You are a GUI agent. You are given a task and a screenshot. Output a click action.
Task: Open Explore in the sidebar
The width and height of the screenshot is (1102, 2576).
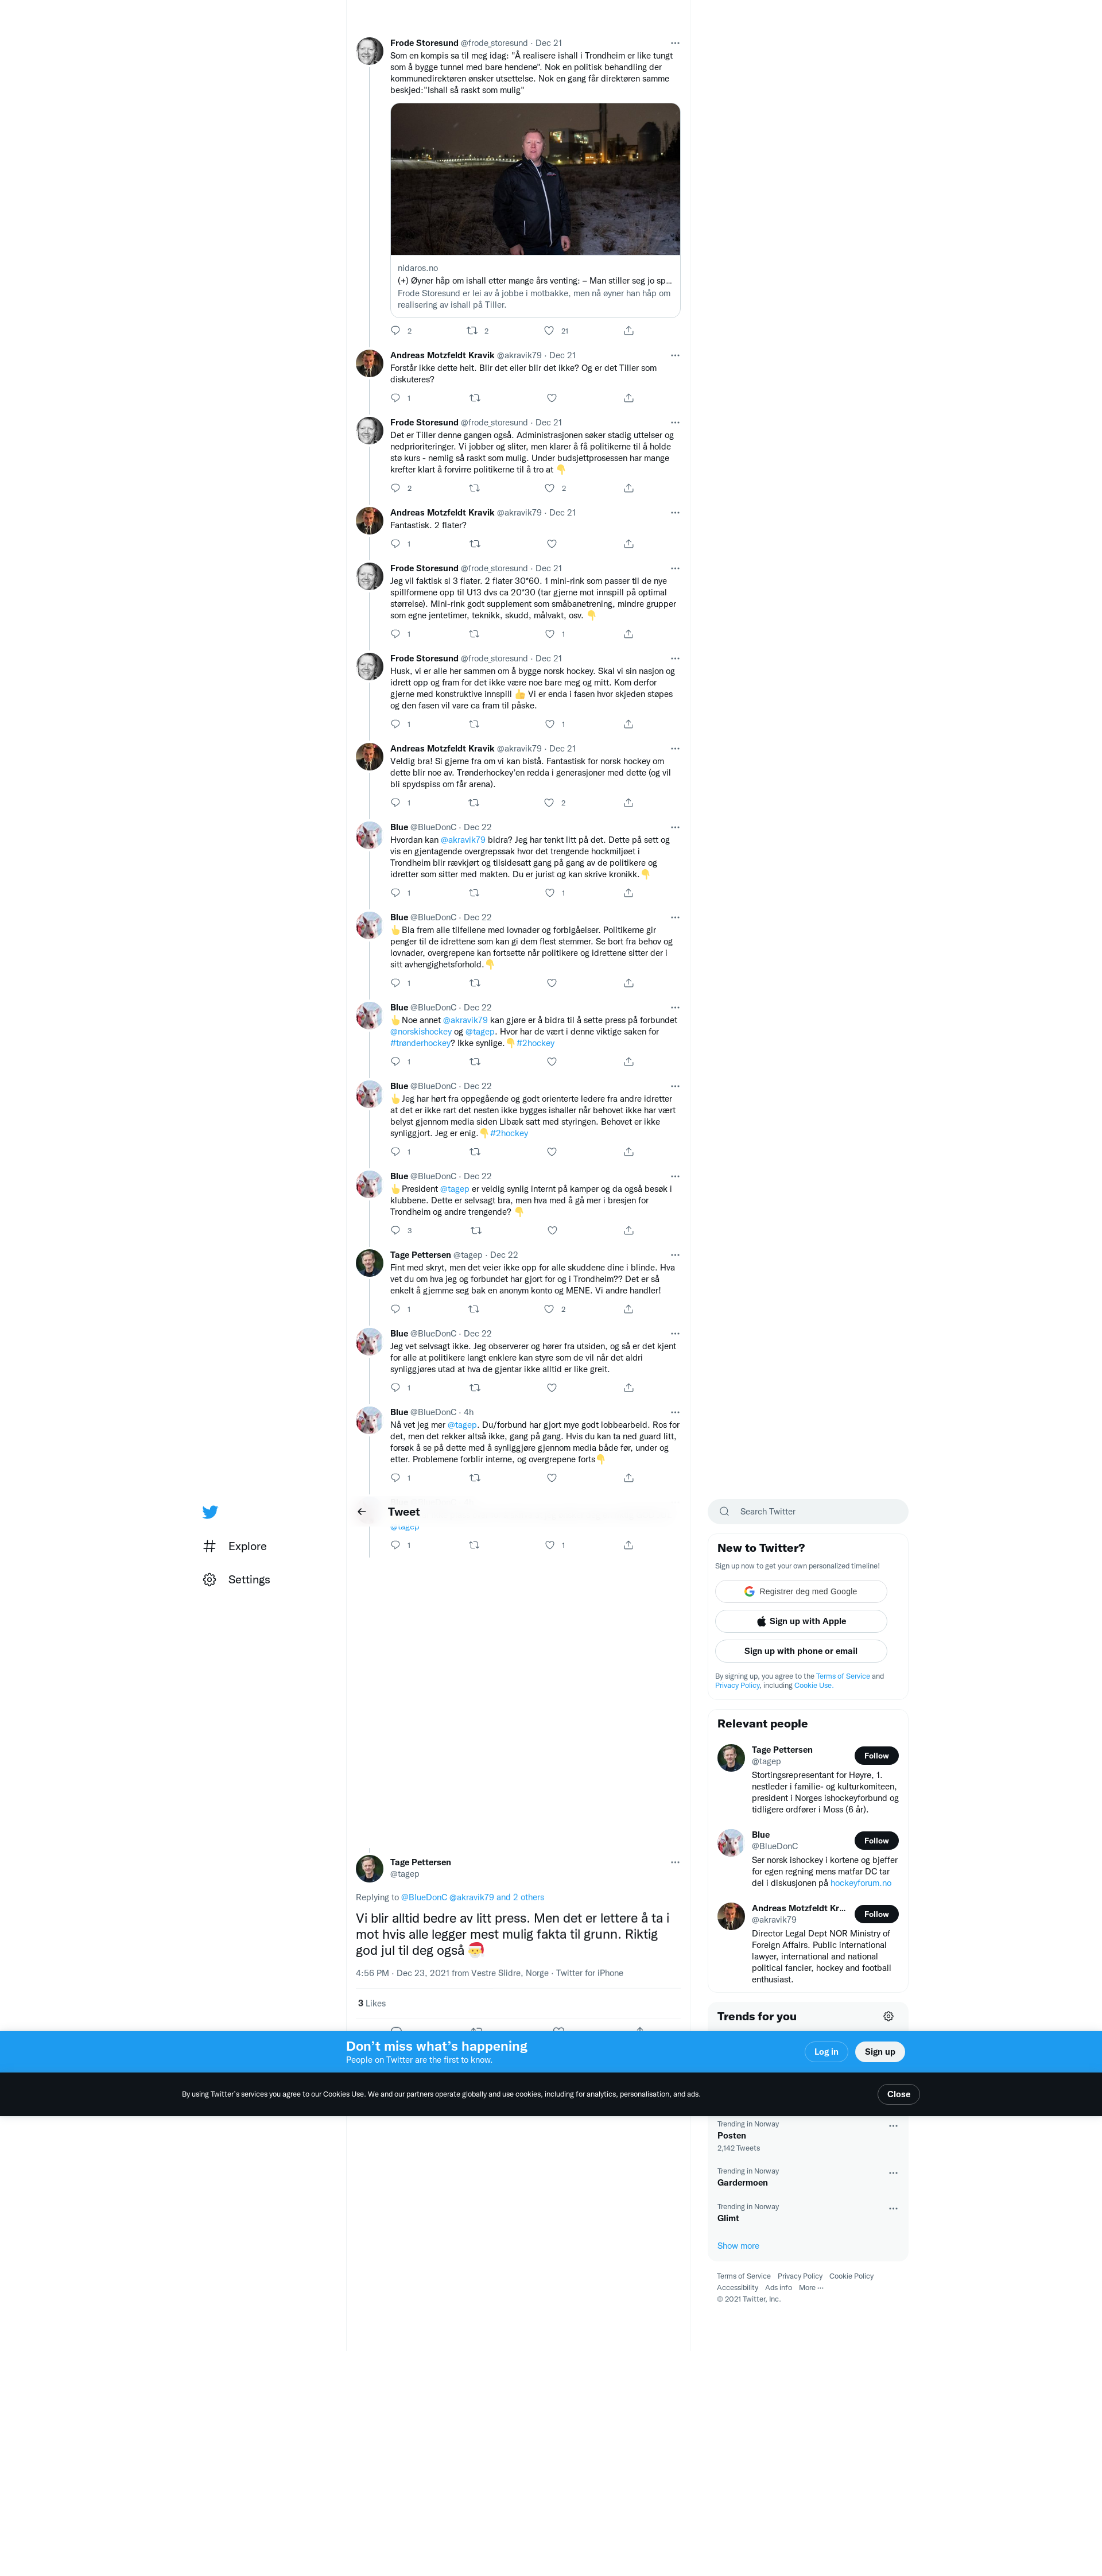point(236,1546)
